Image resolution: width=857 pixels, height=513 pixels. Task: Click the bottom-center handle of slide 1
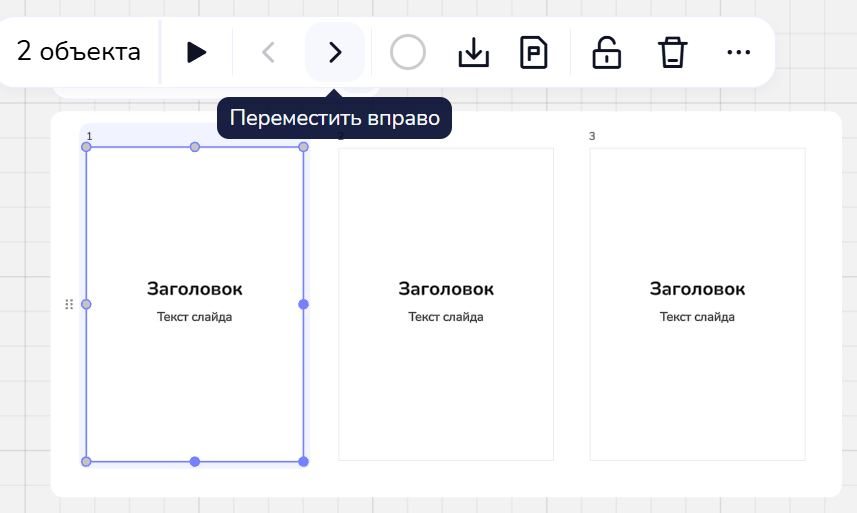195,462
